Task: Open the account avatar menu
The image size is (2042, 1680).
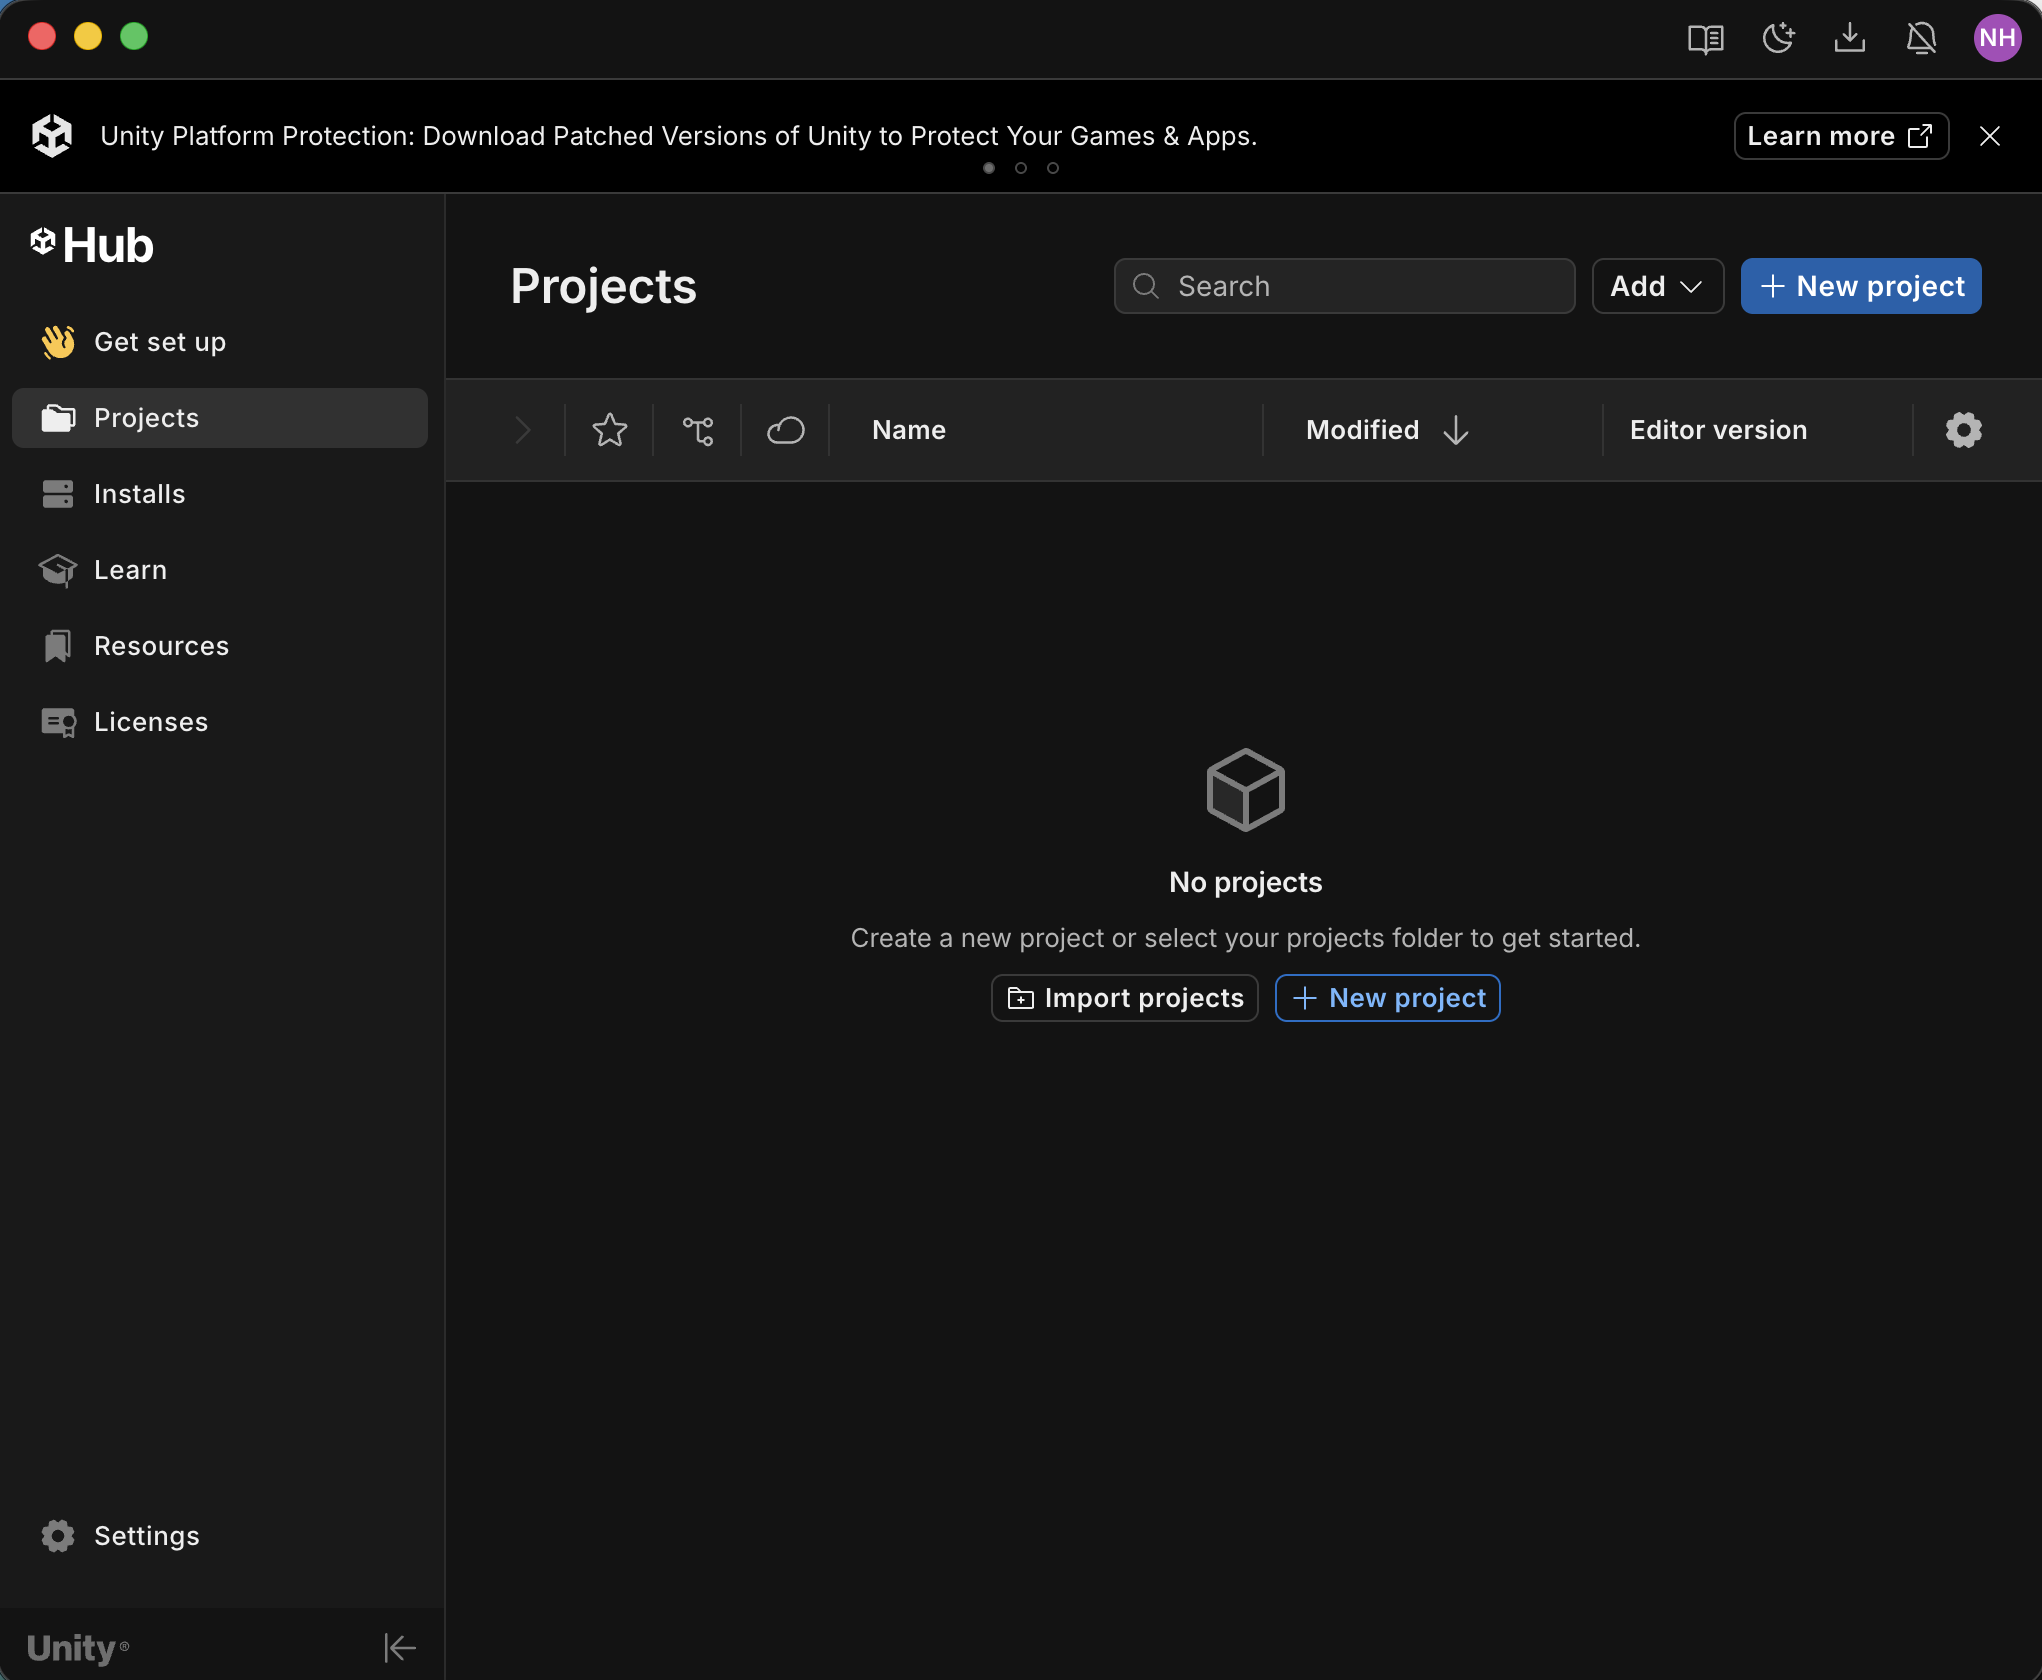Action: (x=1997, y=38)
